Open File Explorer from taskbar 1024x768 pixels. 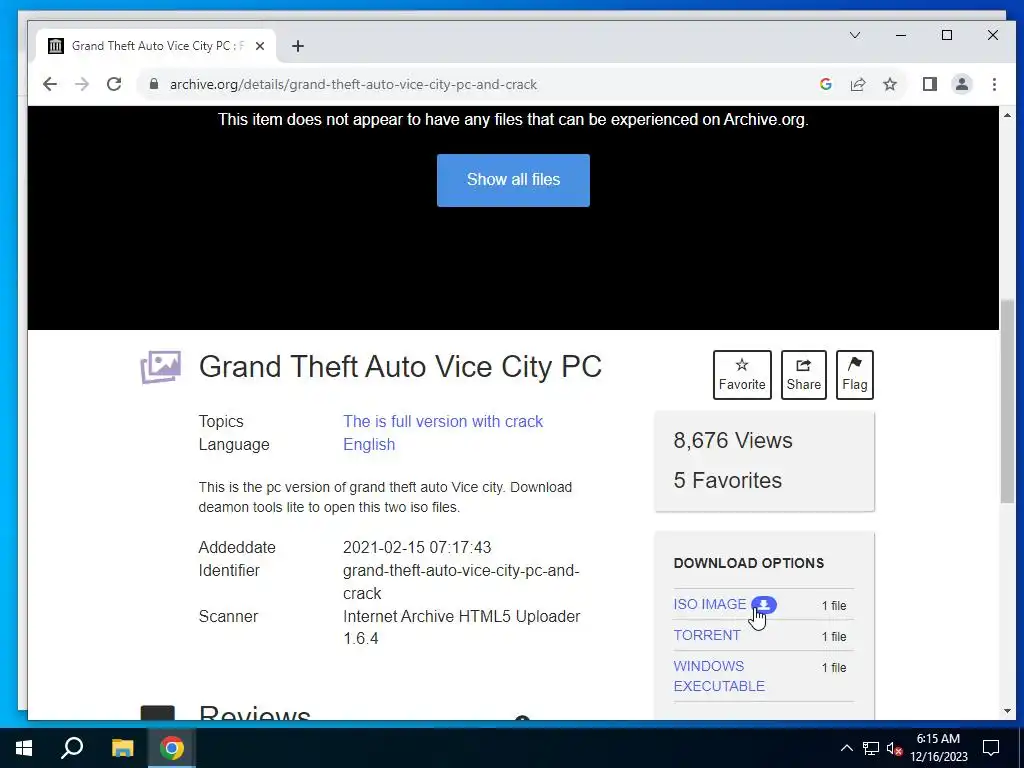[x=122, y=748]
